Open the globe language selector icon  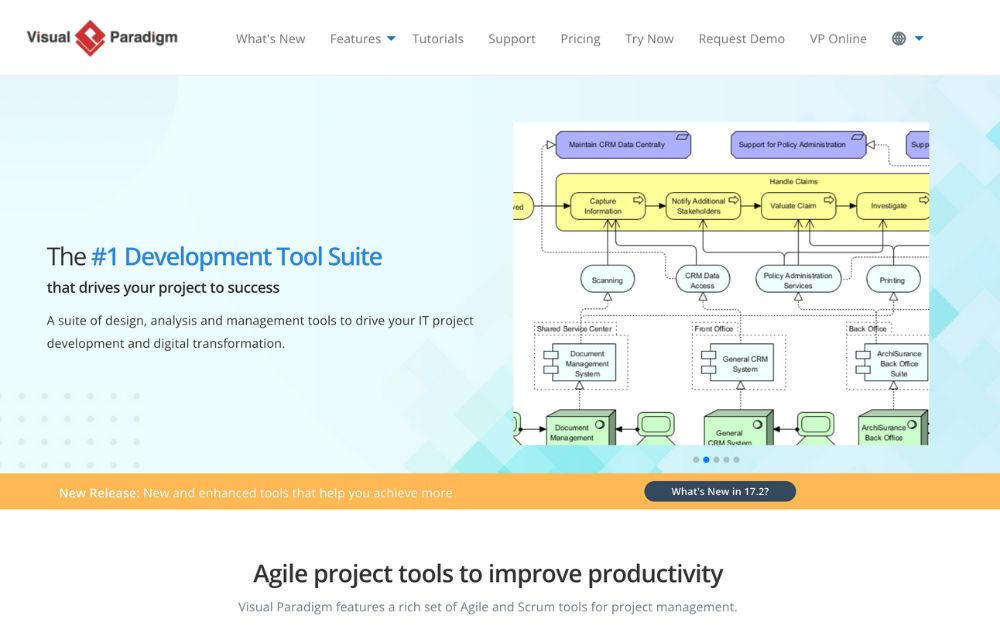(x=899, y=39)
